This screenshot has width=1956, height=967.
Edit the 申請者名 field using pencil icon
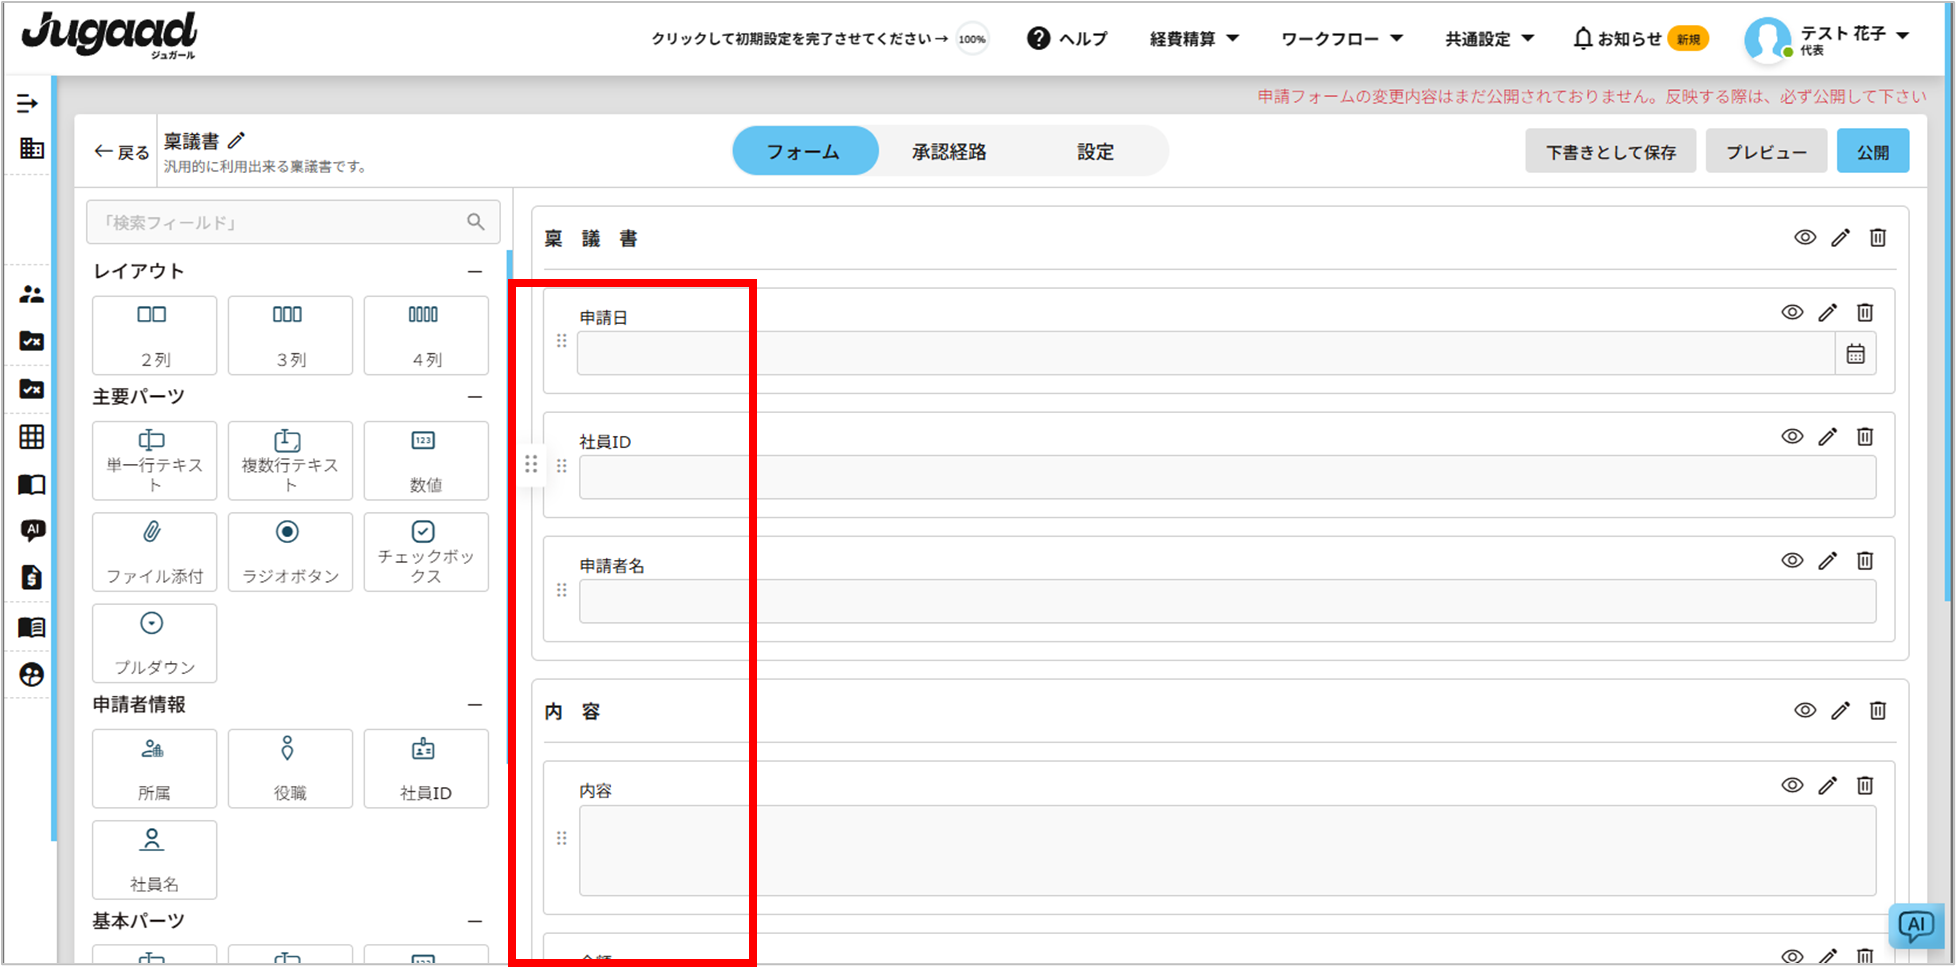click(x=1828, y=561)
